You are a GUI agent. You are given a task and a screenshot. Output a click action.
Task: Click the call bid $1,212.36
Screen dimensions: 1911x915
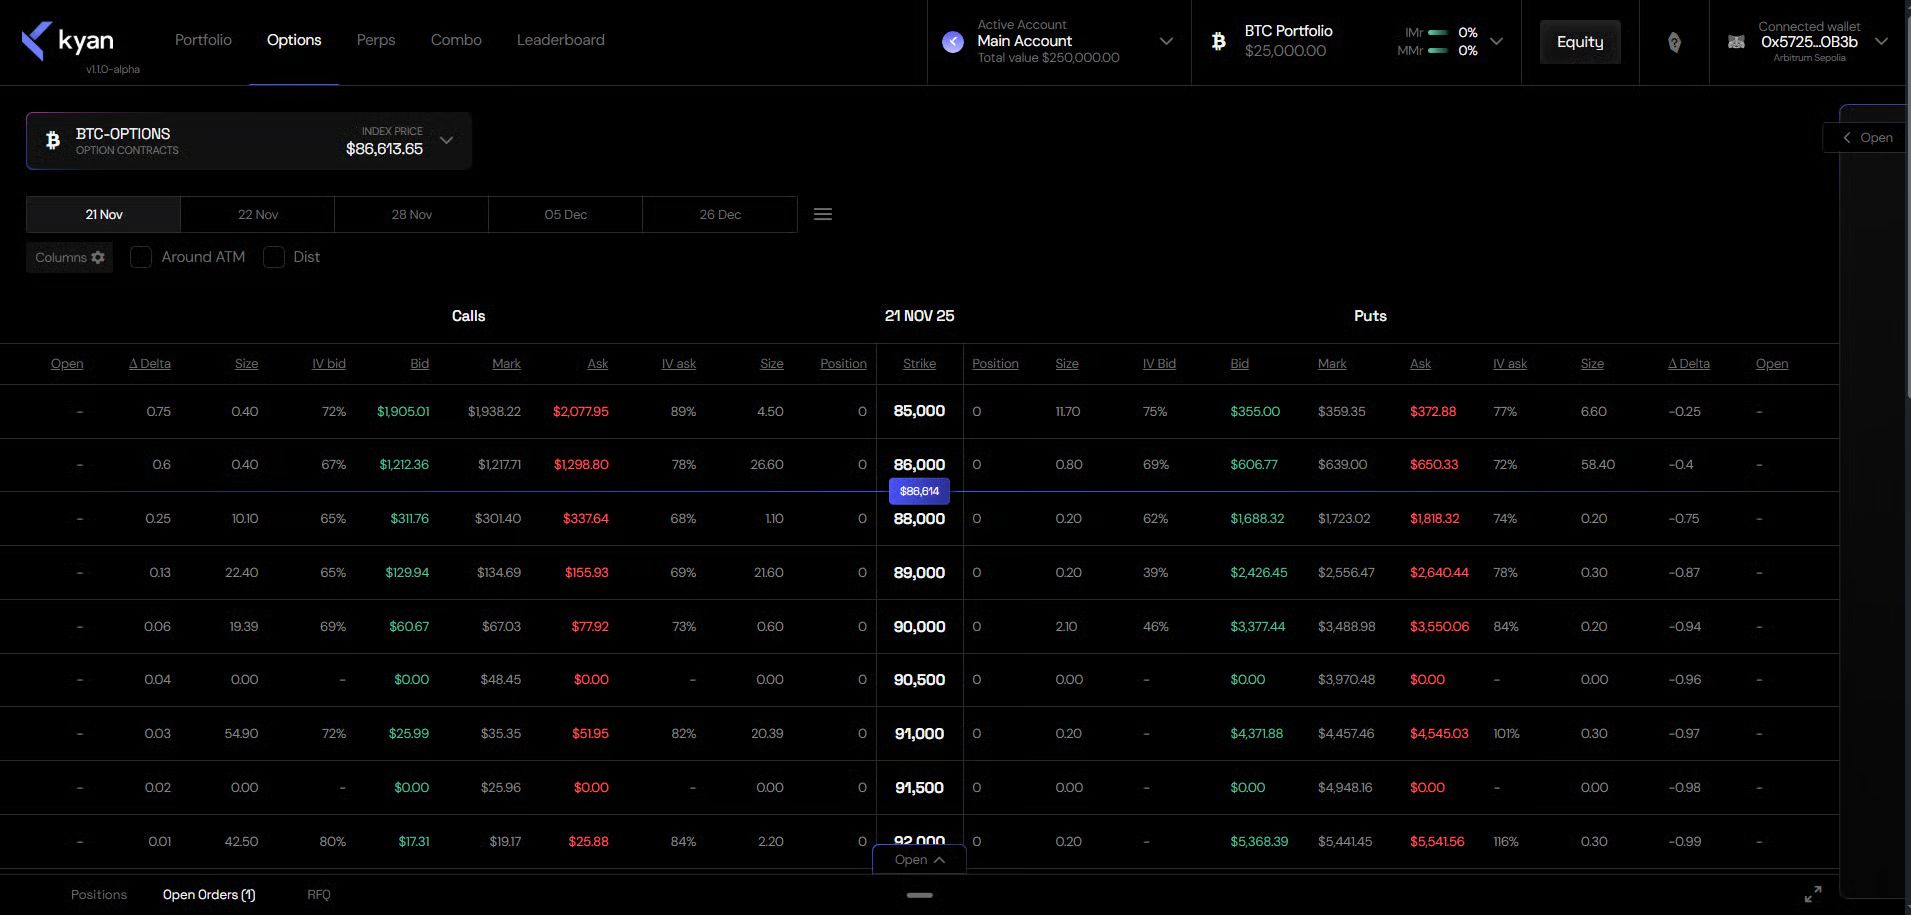404,465
